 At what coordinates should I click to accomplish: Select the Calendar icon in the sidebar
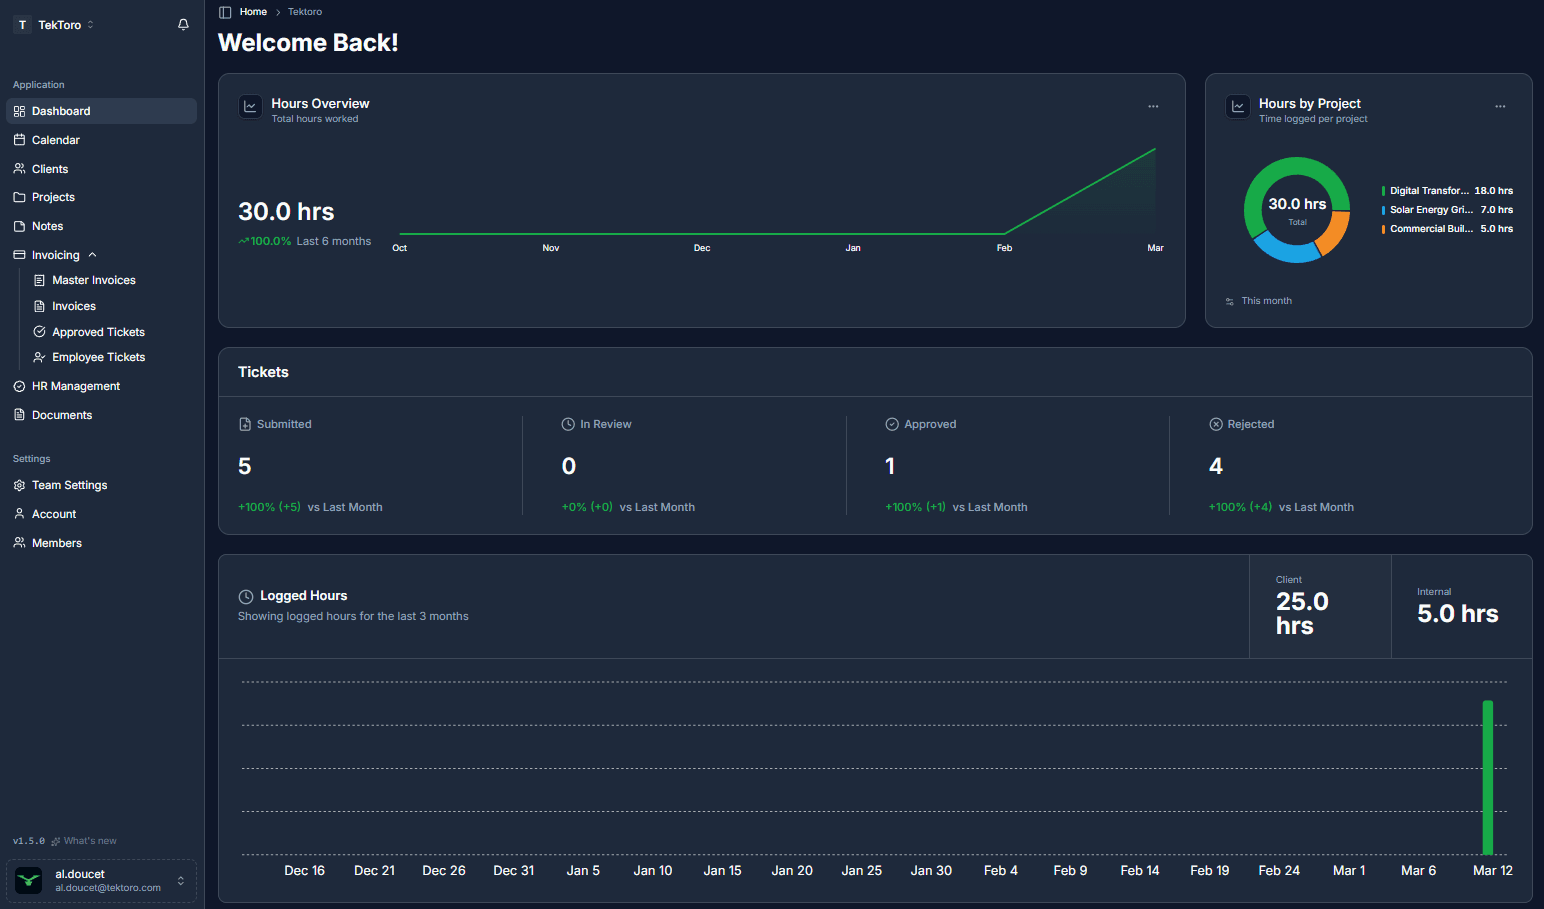[x=19, y=139]
